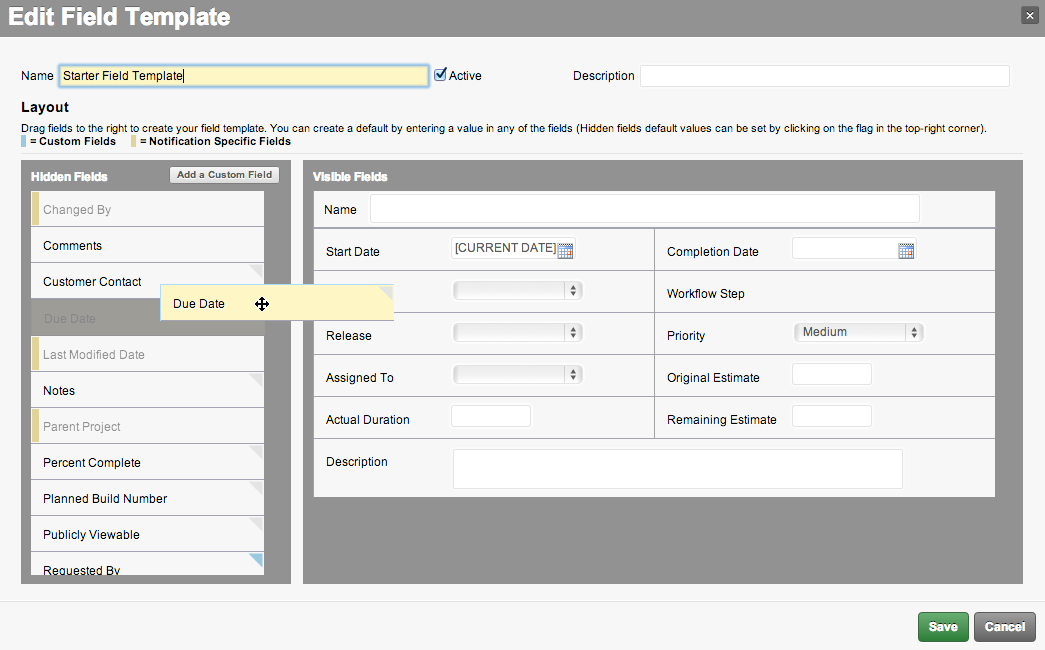Click the Add a Custom Field button
The height and width of the screenshot is (650, 1045).
click(225, 175)
